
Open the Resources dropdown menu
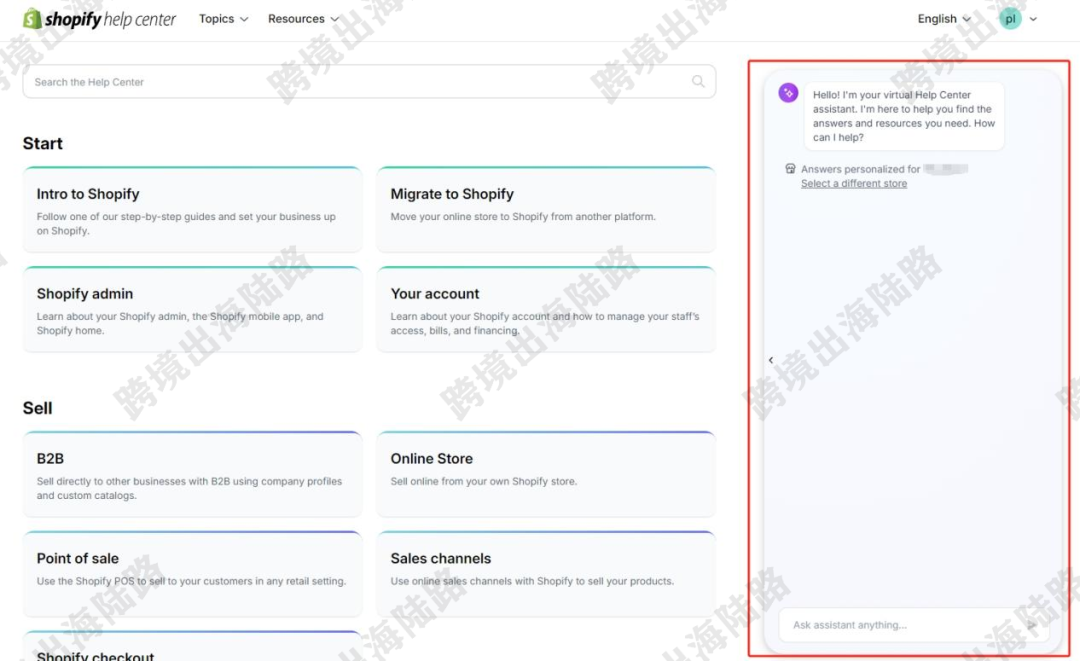coord(304,19)
